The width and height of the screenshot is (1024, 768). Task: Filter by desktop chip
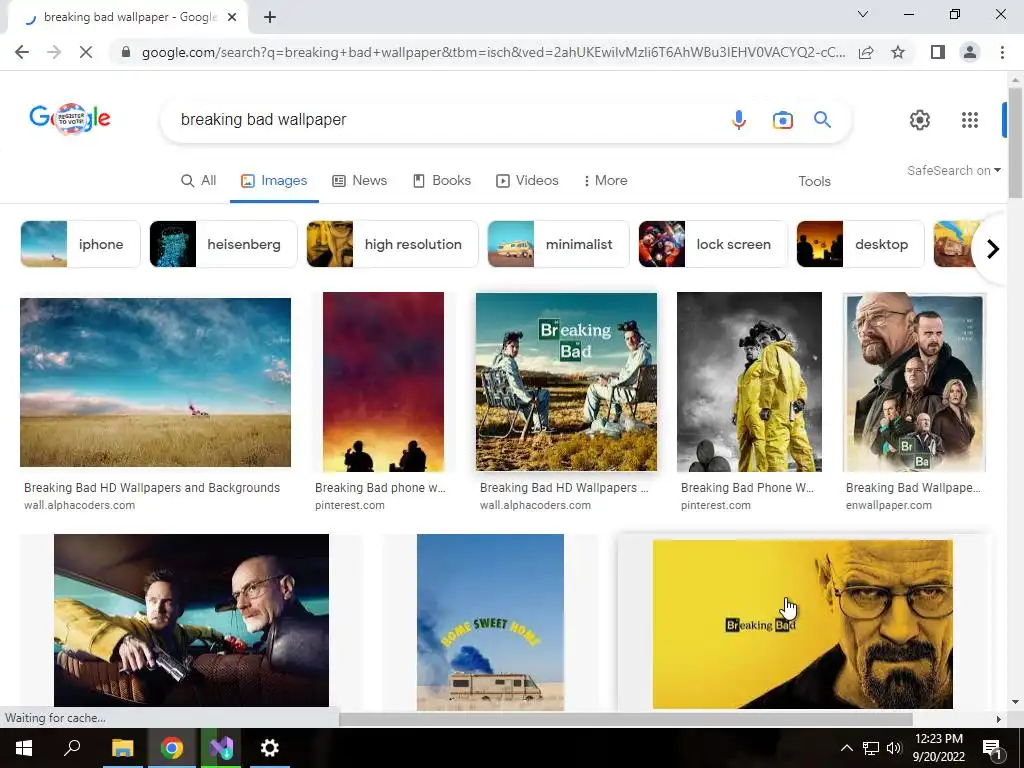(x=861, y=244)
